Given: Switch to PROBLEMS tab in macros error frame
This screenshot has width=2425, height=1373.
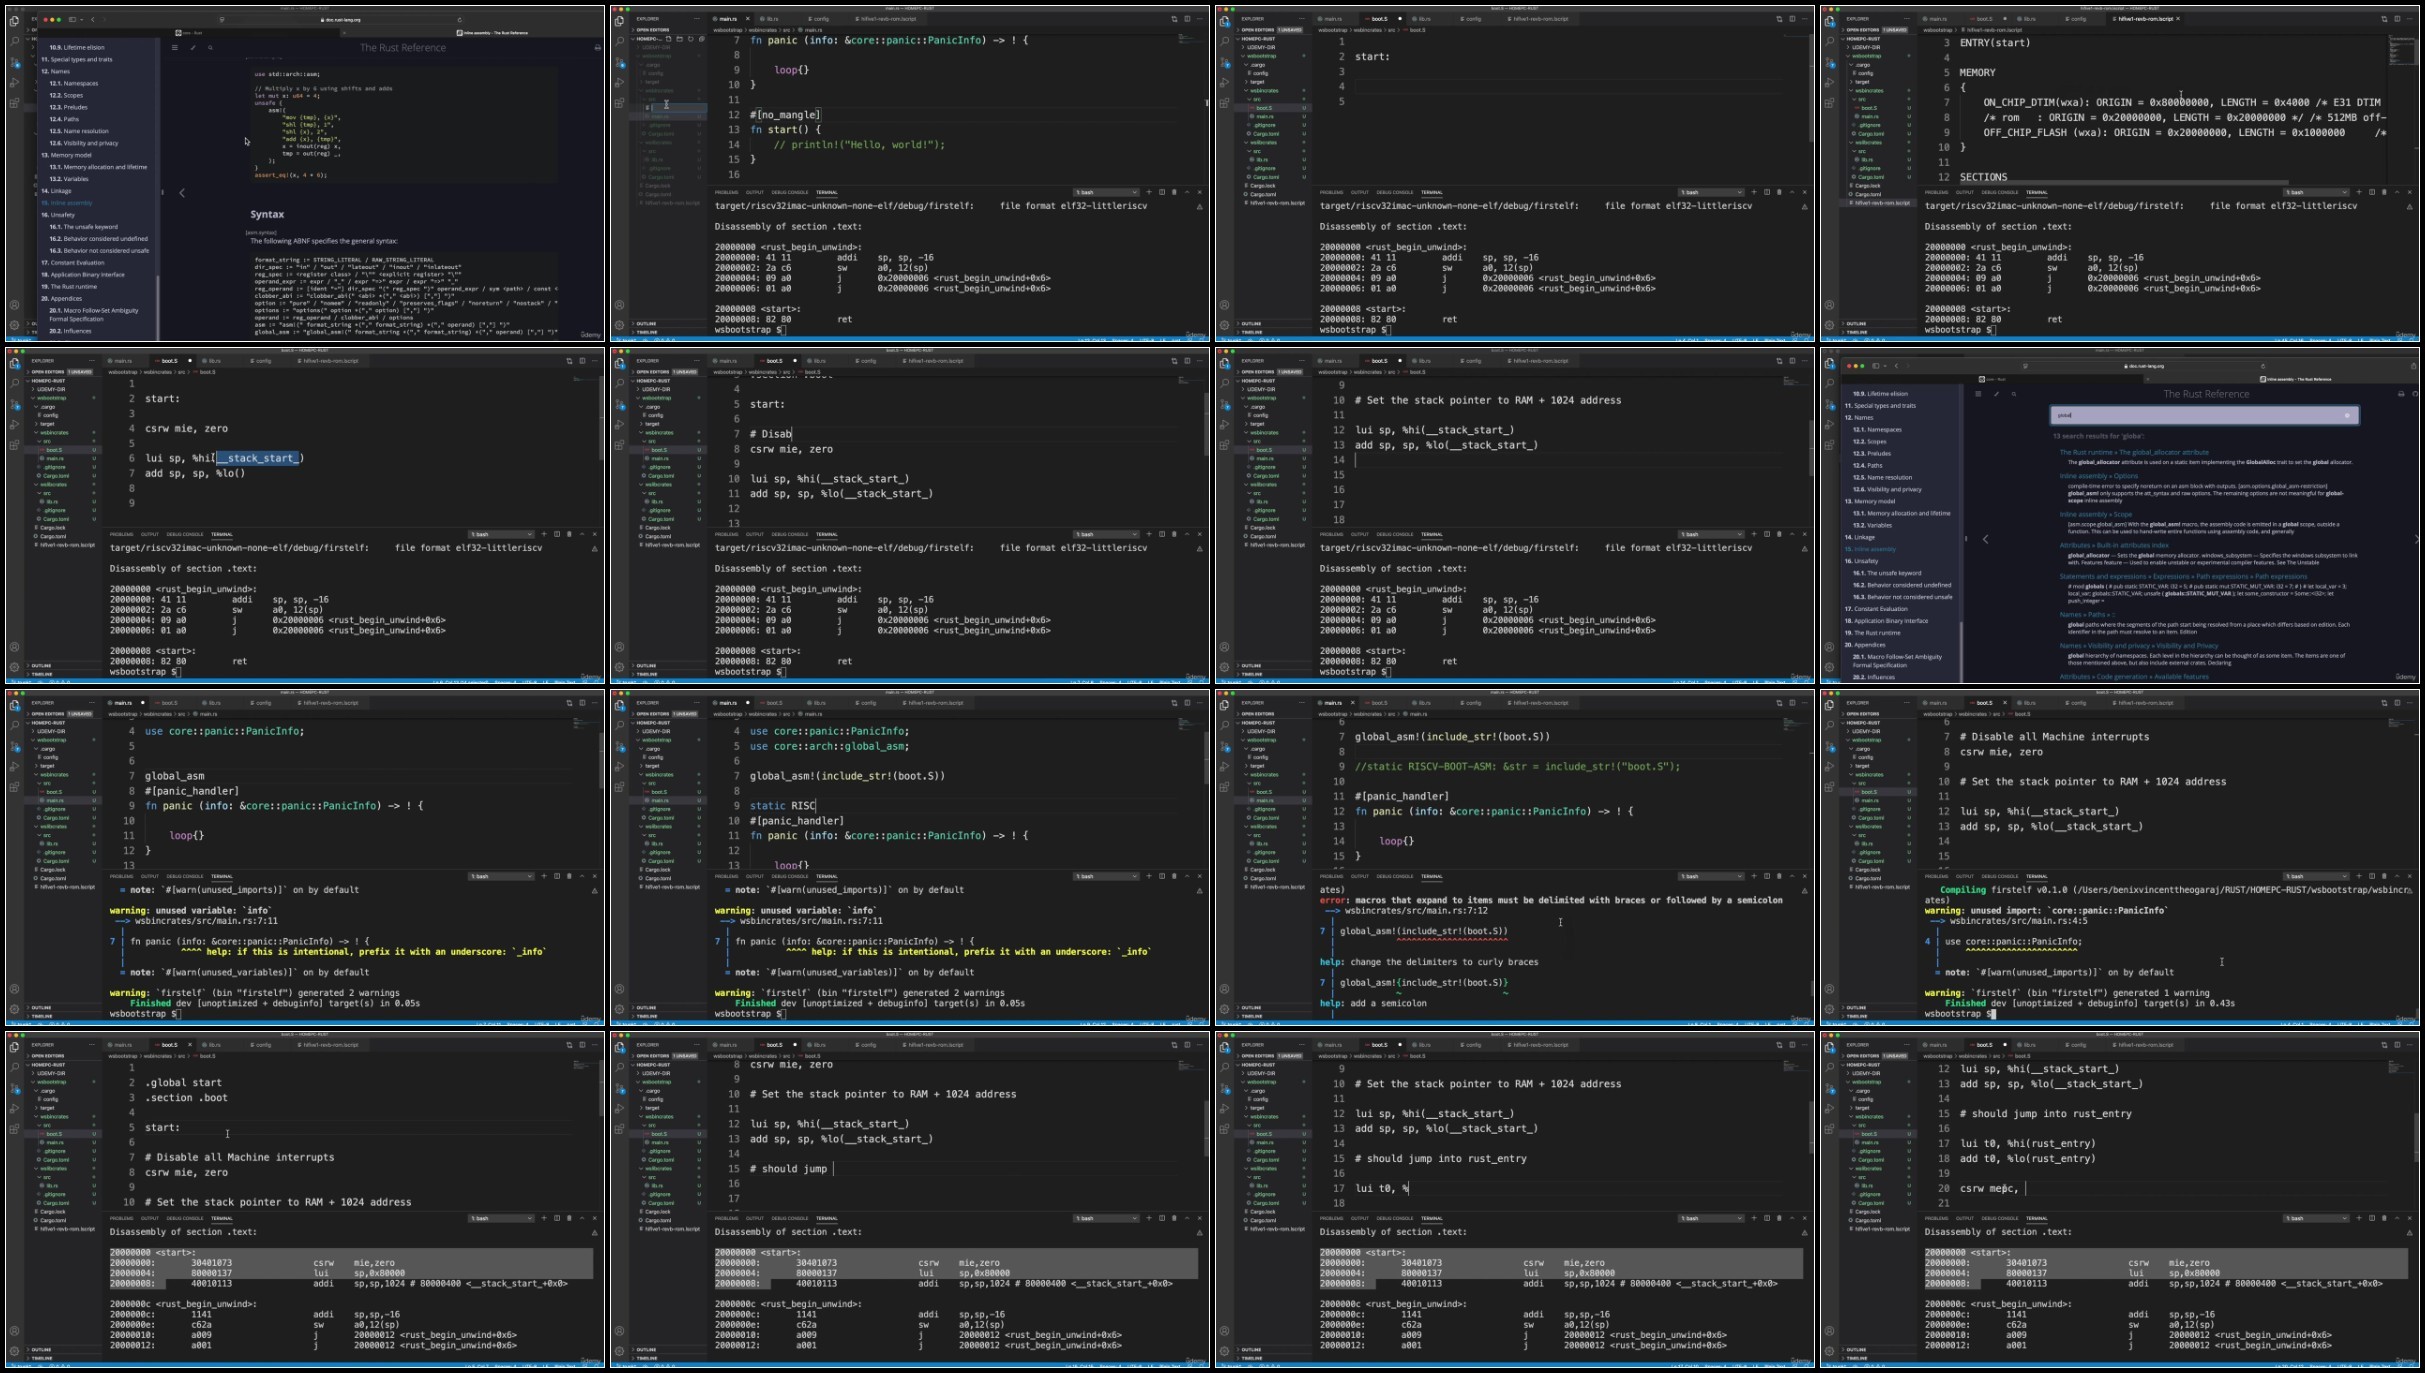Looking at the screenshot, I should point(1331,876).
